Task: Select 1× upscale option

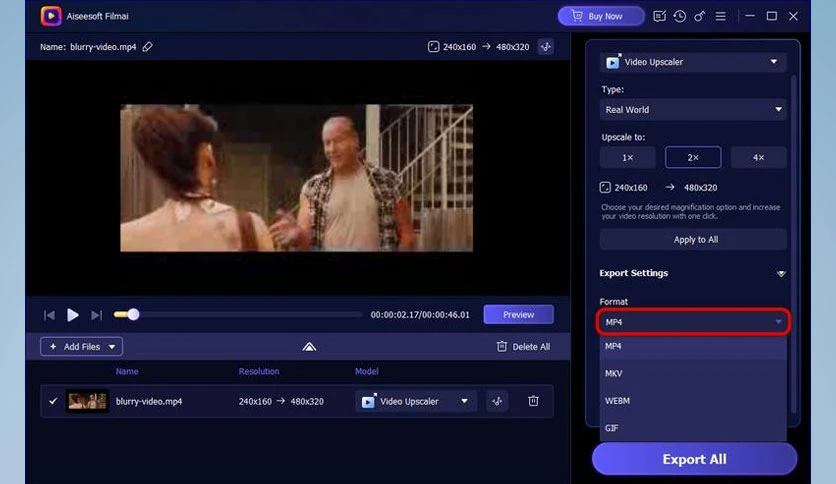Action: pyautogui.click(x=628, y=157)
